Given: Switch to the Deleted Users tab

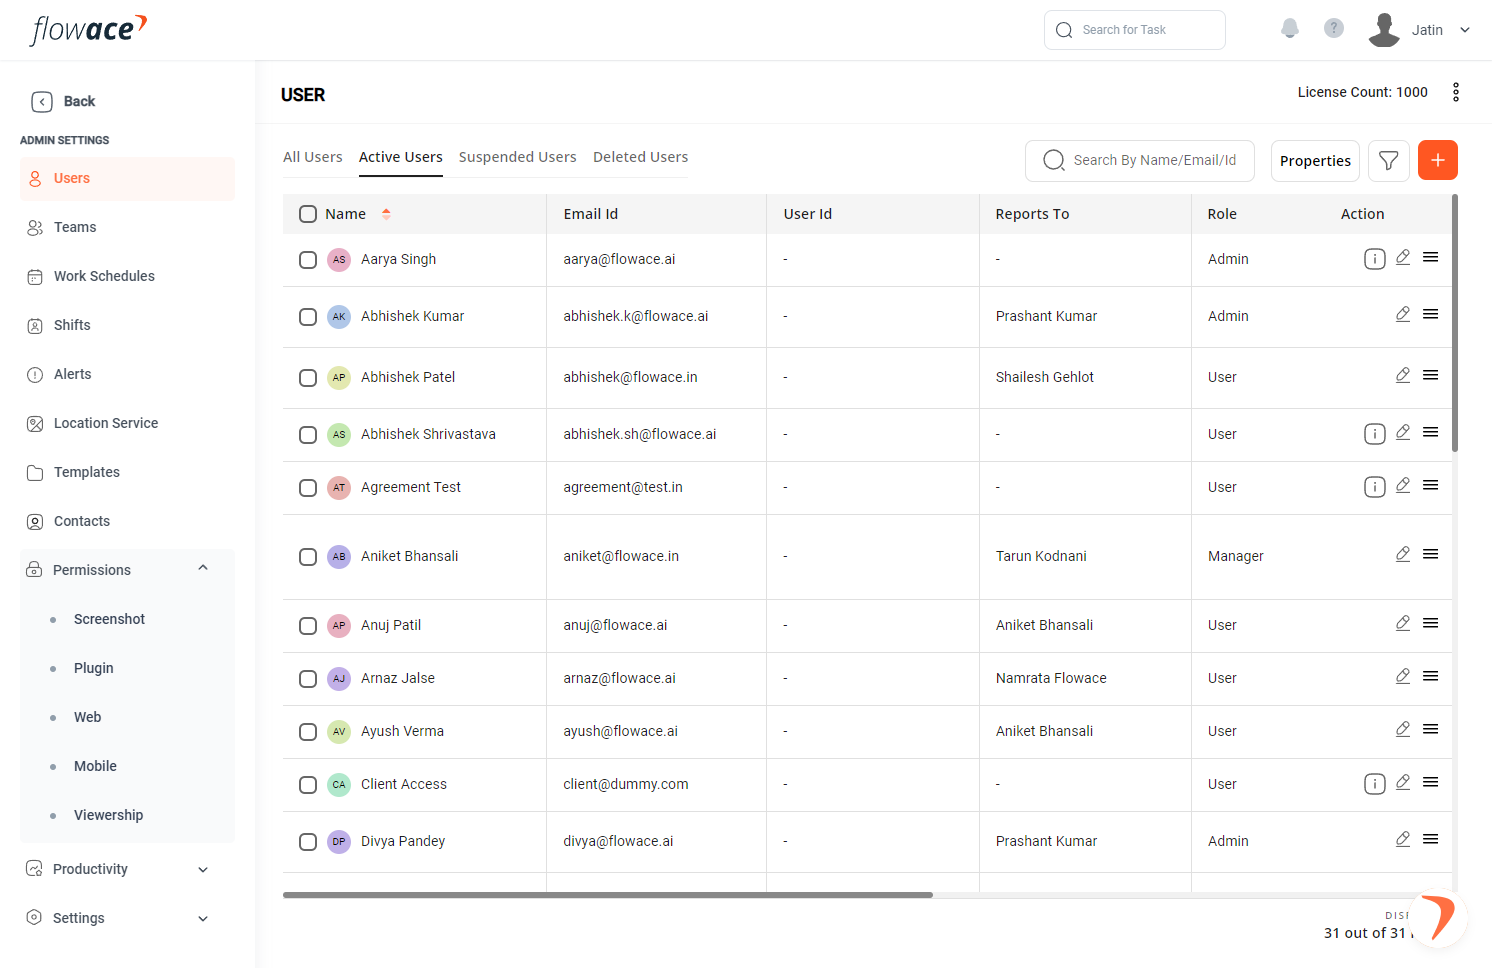Looking at the screenshot, I should pyautogui.click(x=640, y=157).
